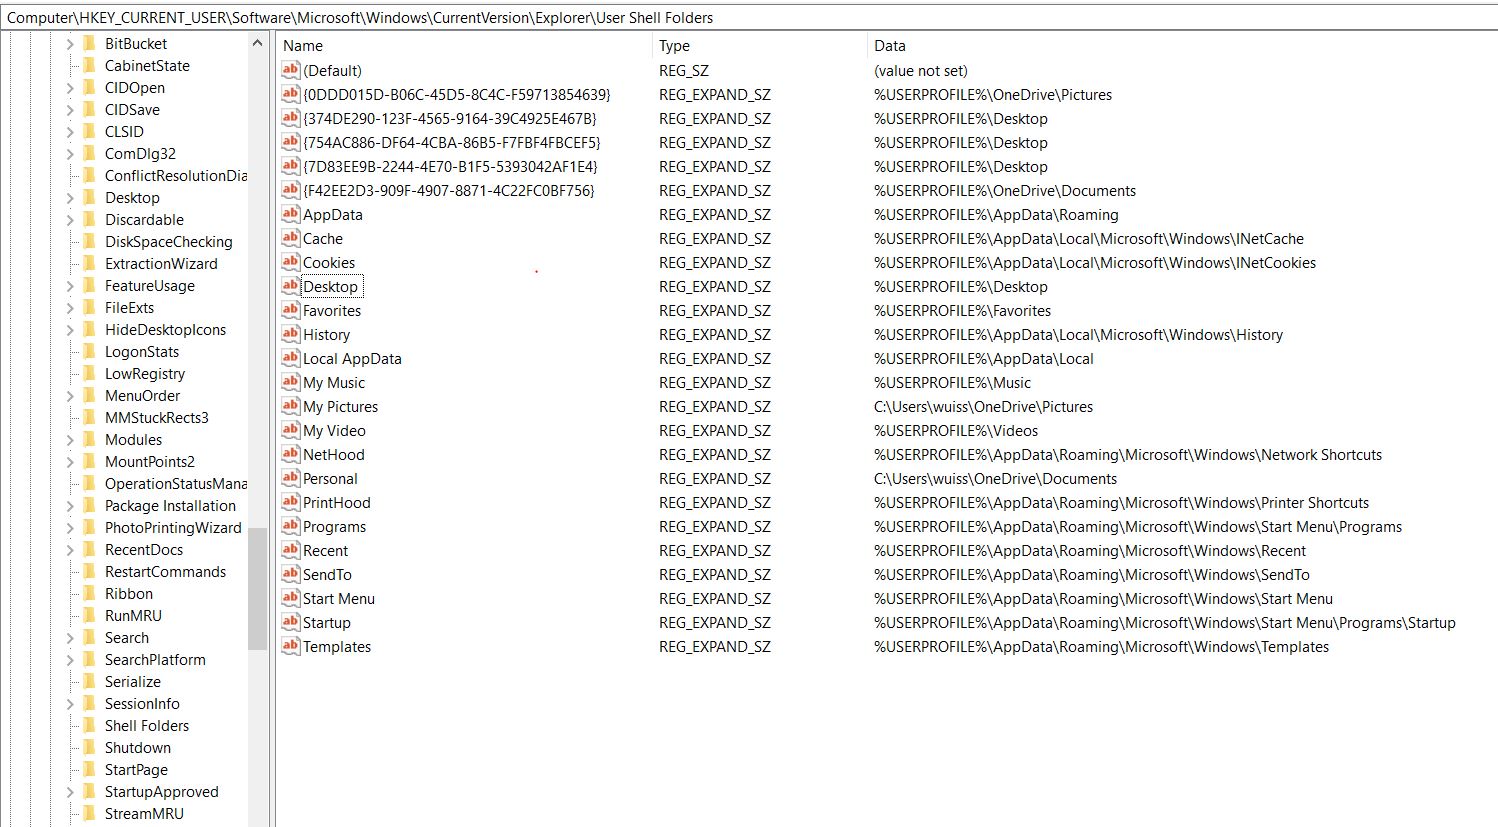
Task: Click the tree pane vertical scrollbar thumb
Action: click(x=257, y=588)
